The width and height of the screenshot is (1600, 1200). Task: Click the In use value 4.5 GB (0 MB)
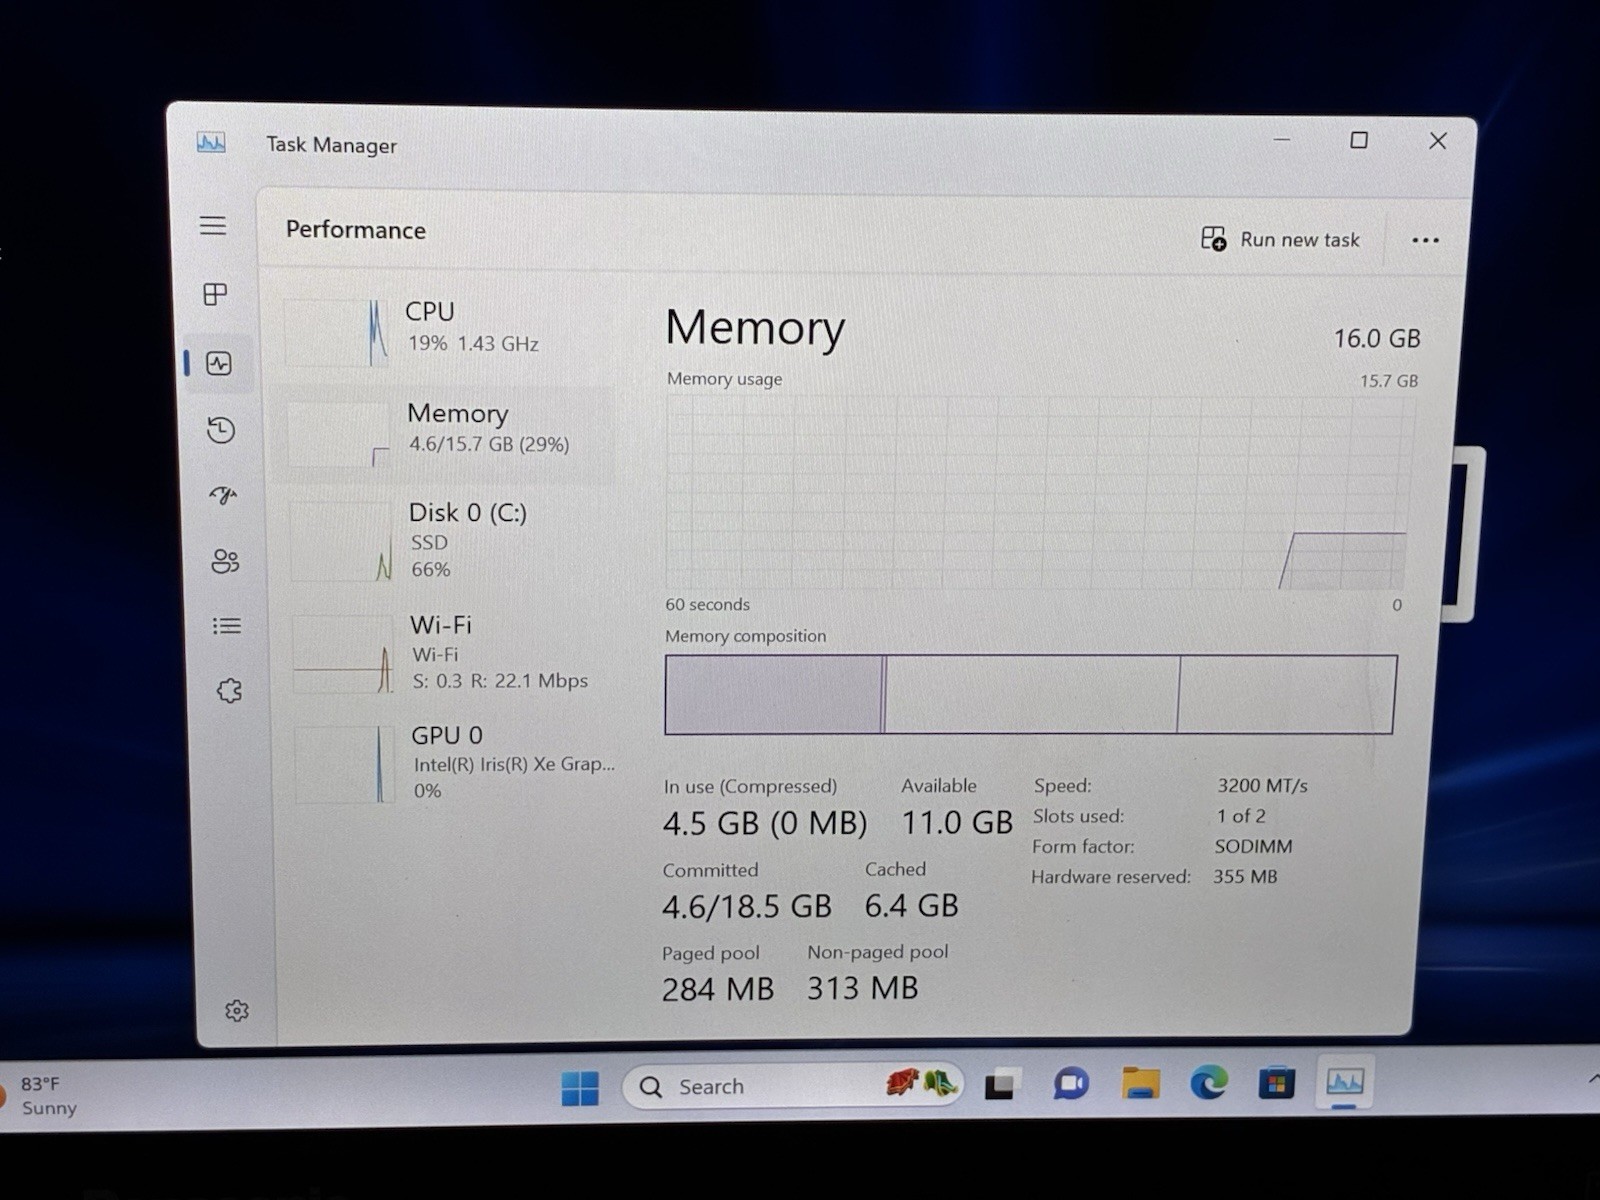pyautogui.click(x=765, y=823)
